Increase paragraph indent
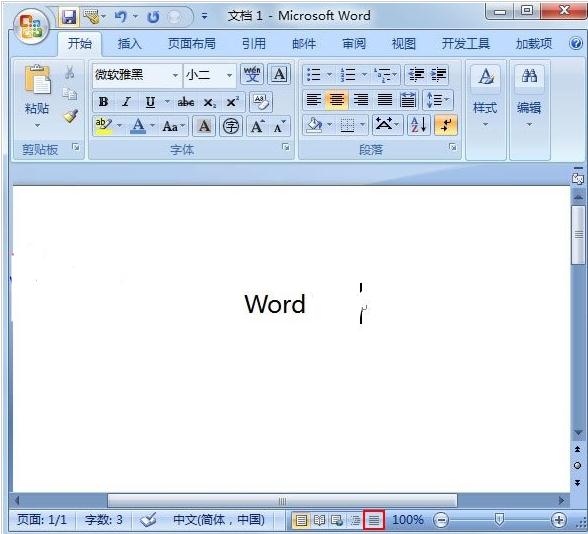 coord(438,75)
